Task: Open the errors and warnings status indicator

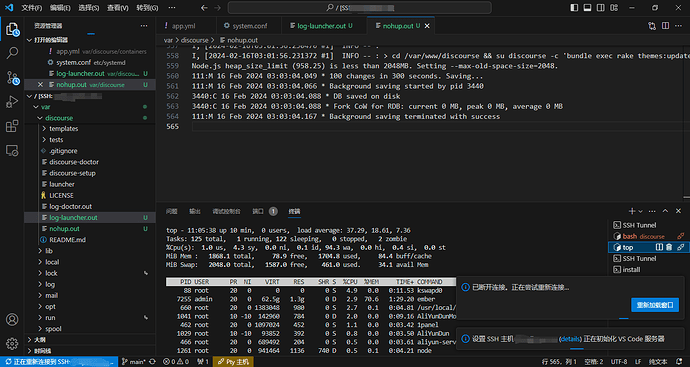Action: point(176,362)
